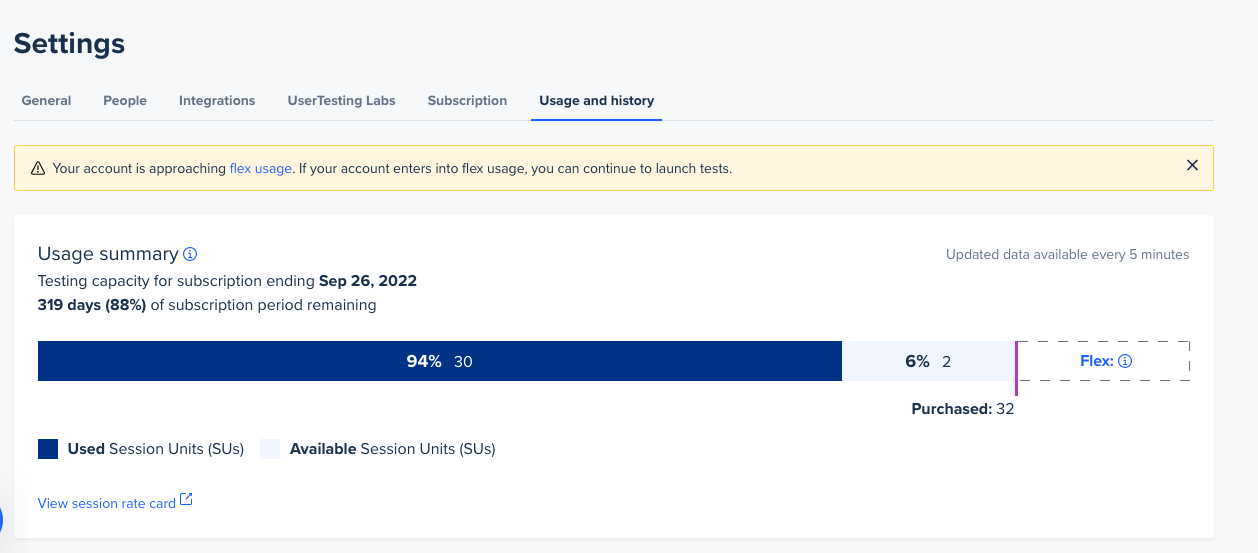Click the Used Session Units legend swatch
Viewport: 1258px width, 553px height.
(48, 449)
